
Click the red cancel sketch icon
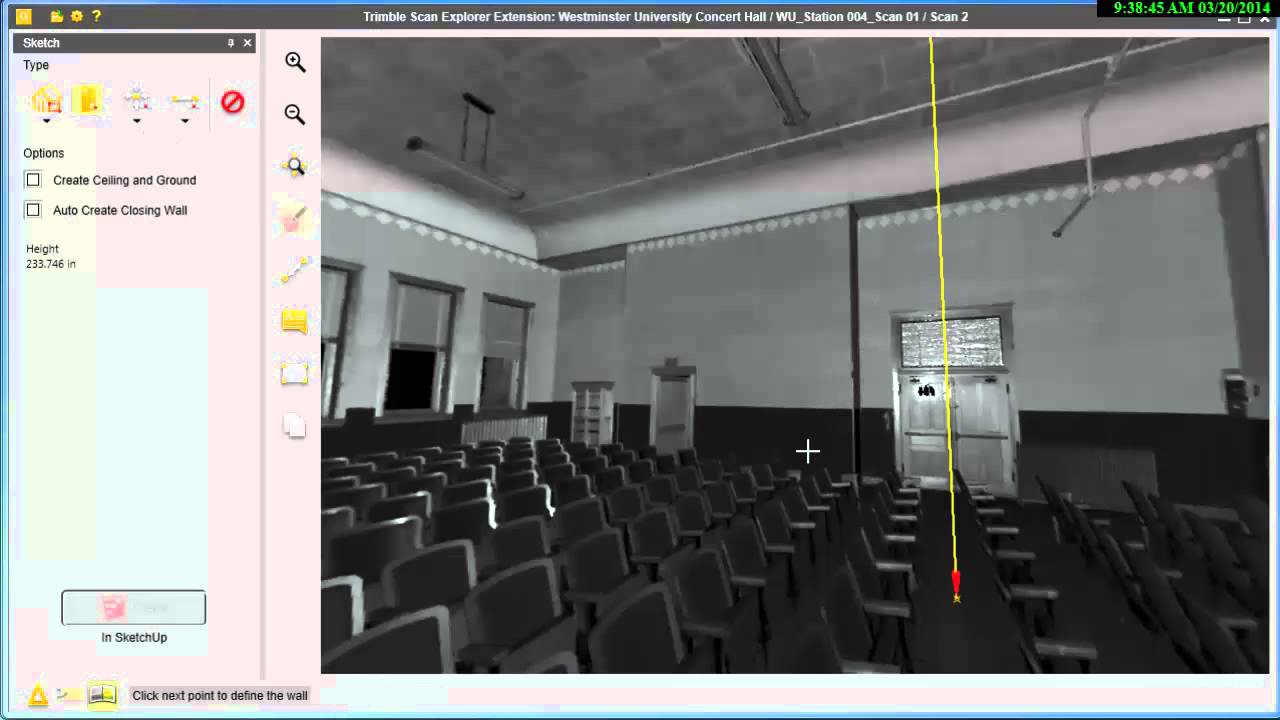(x=232, y=101)
